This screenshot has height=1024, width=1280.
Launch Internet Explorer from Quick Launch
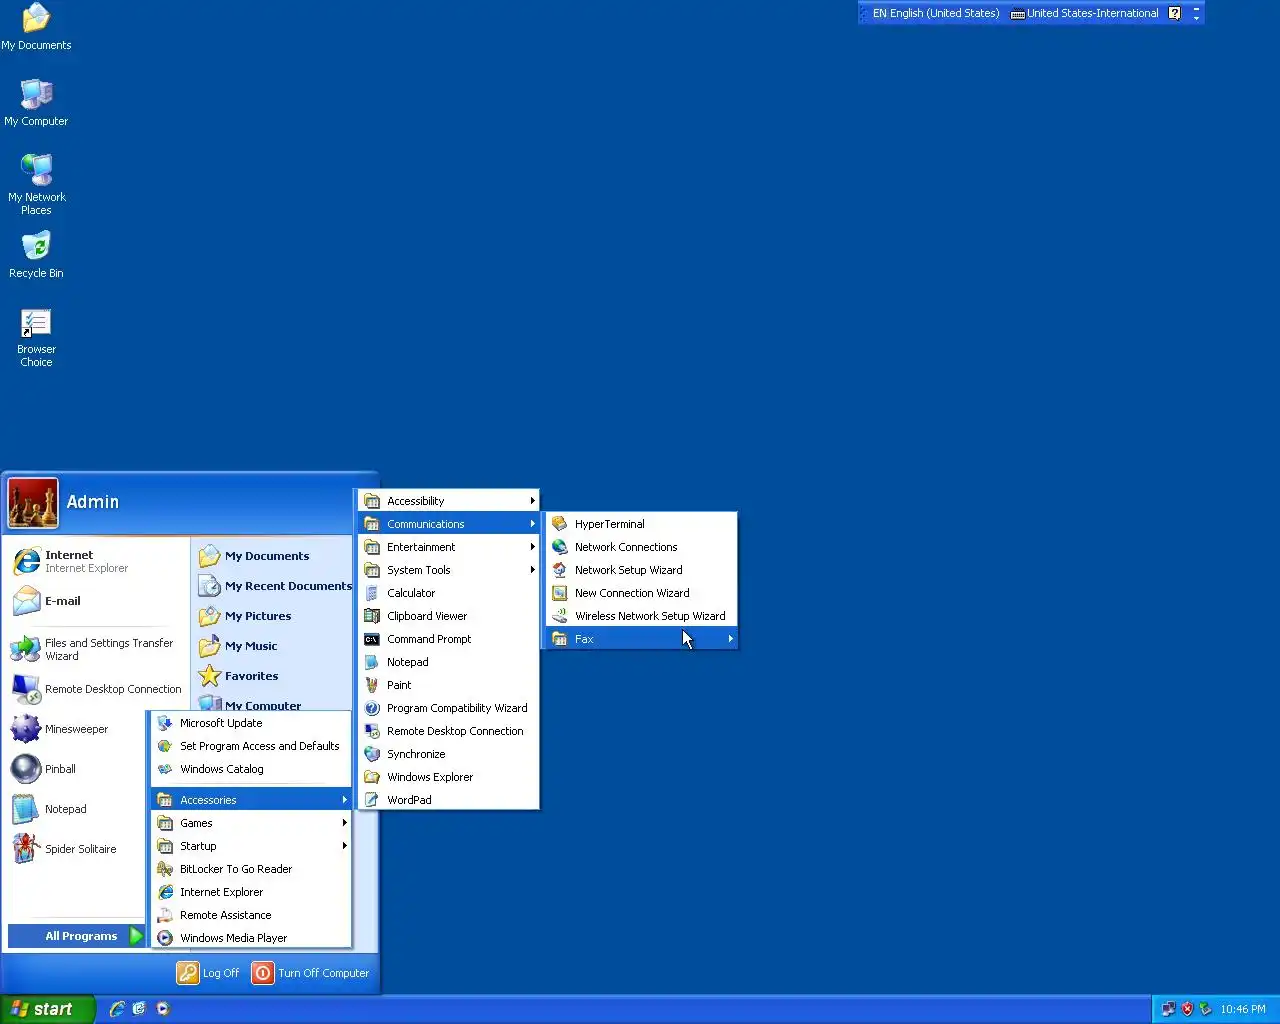[117, 1009]
